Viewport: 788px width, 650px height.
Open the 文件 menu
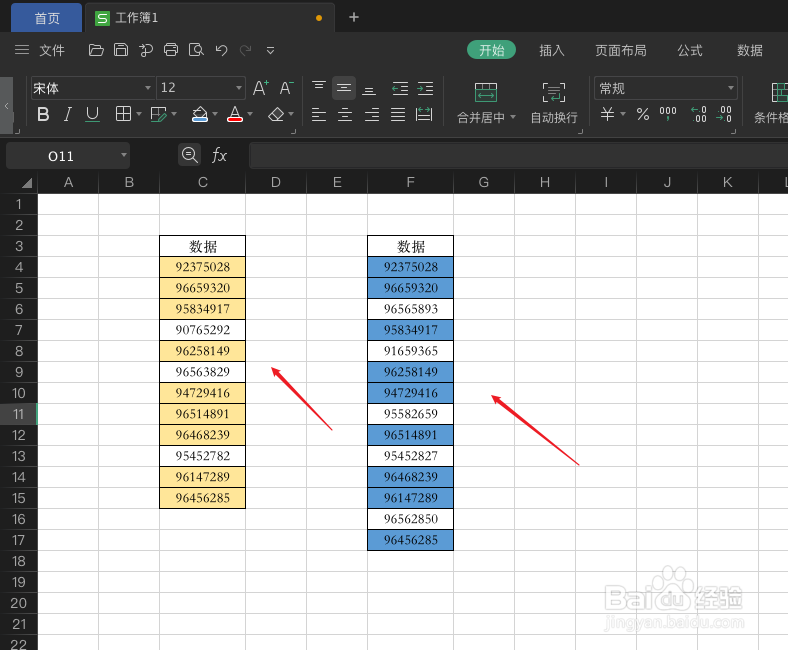pyautogui.click(x=52, y=50)
